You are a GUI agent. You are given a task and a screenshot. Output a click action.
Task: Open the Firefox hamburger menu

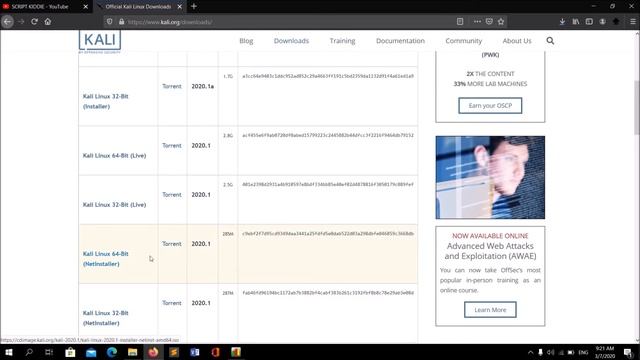(x=633, y=22)
